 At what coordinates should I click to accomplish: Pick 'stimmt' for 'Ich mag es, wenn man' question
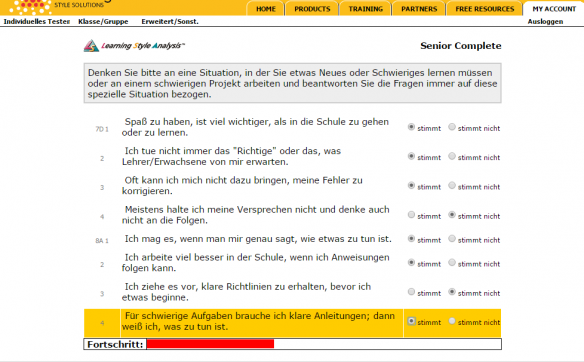point(411,239)
